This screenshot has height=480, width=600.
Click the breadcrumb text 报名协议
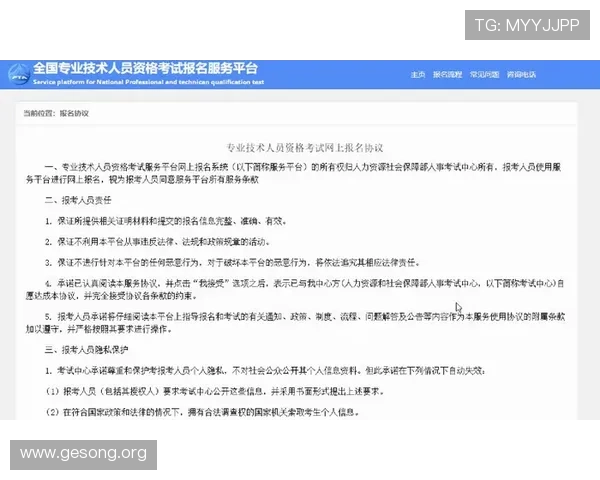pyautogui.click(x=74, y=113)
